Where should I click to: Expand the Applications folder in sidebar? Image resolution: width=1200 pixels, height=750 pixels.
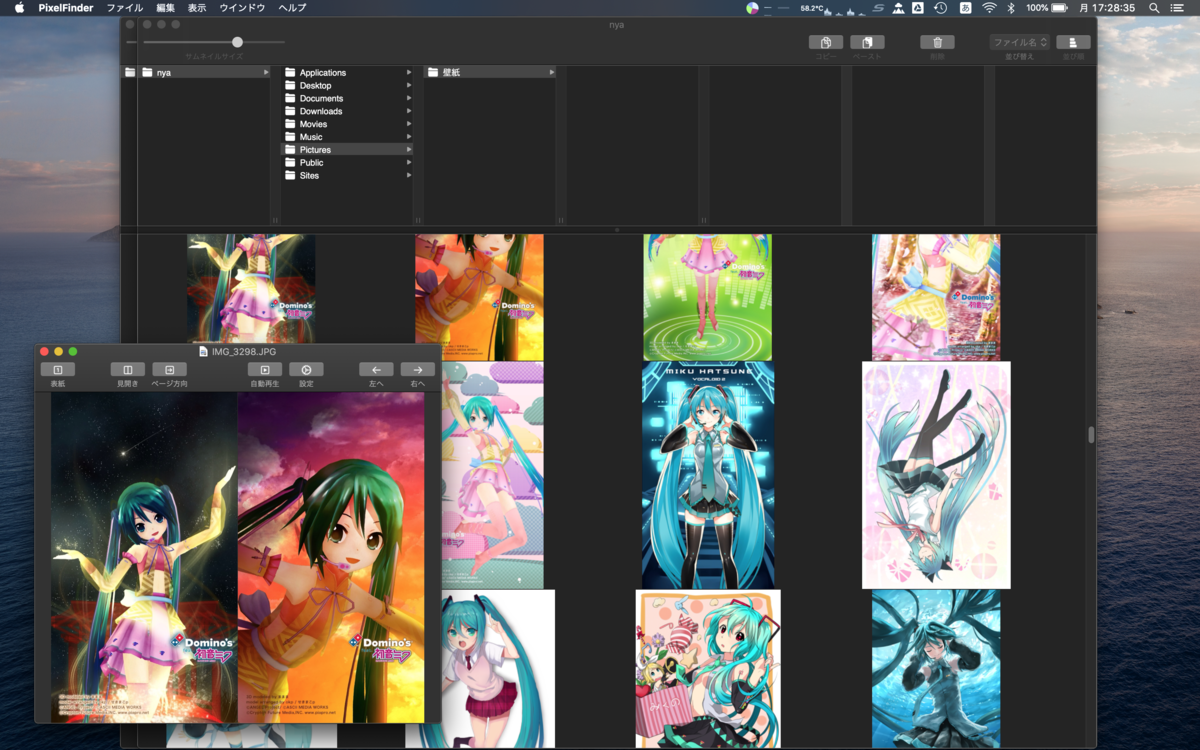coord(410,72)
